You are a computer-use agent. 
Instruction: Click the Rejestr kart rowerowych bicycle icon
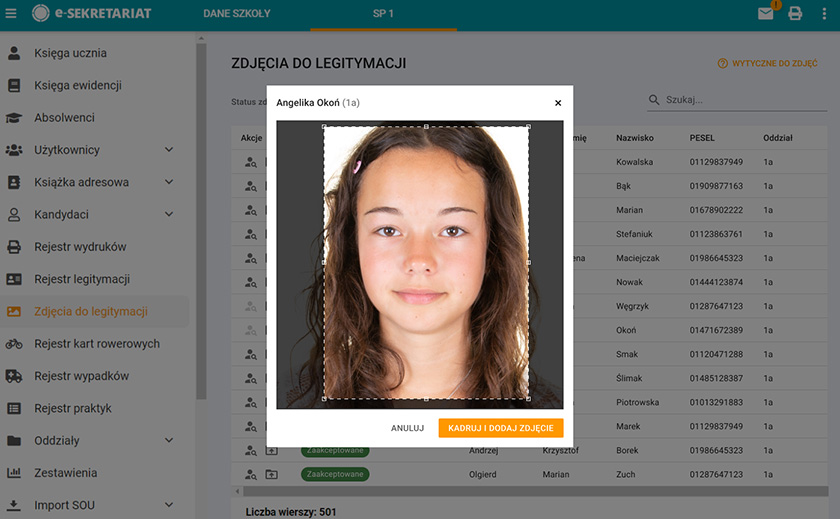[14, 344]
